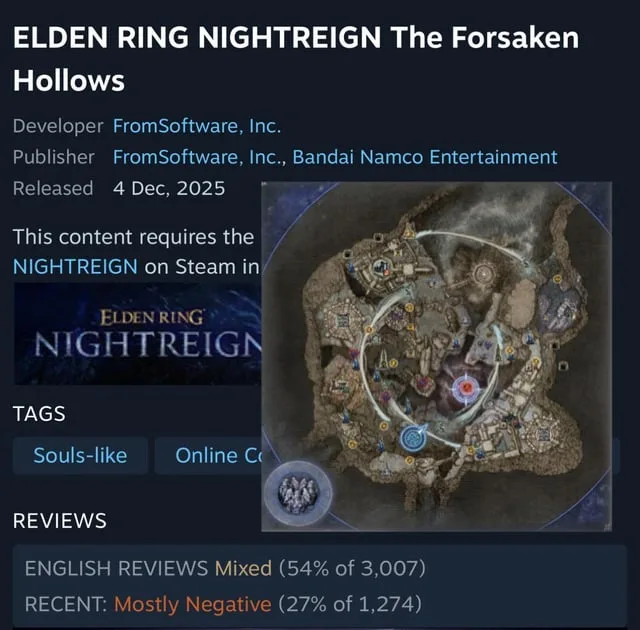Select the blue spiral marker on the map

click(x=413, y=437)
